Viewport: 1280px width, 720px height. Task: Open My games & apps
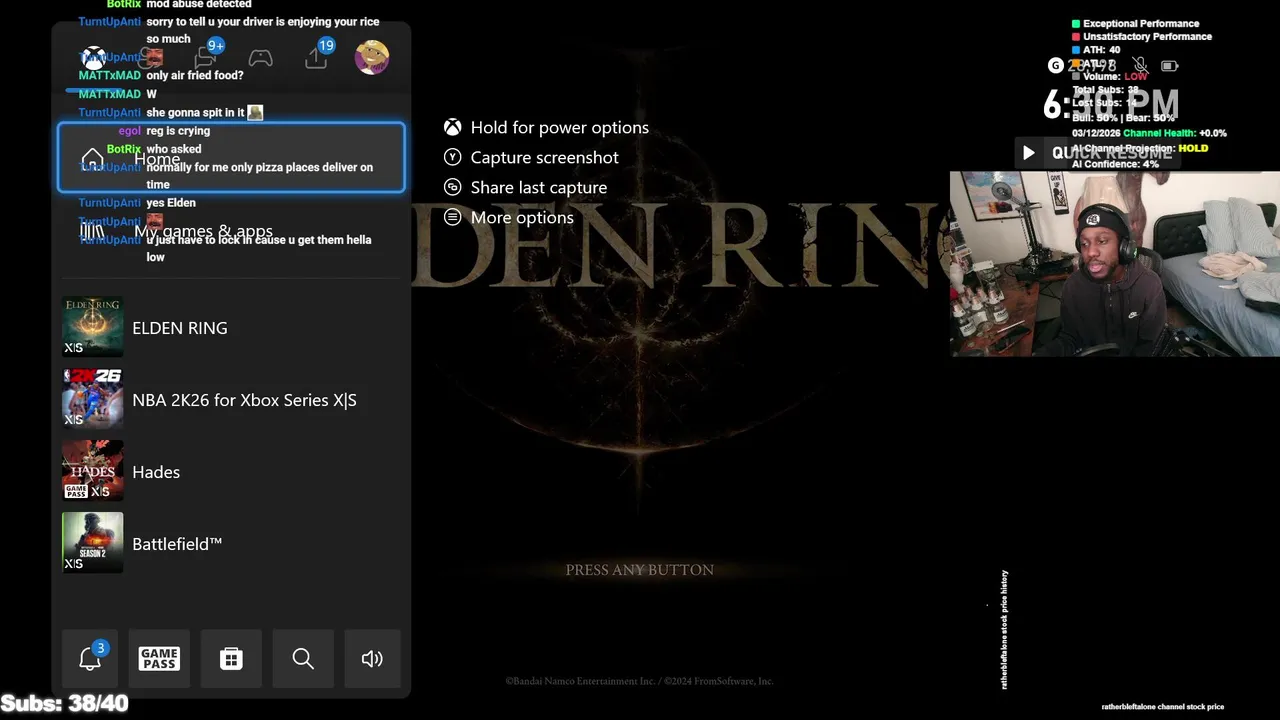[231, 231]
